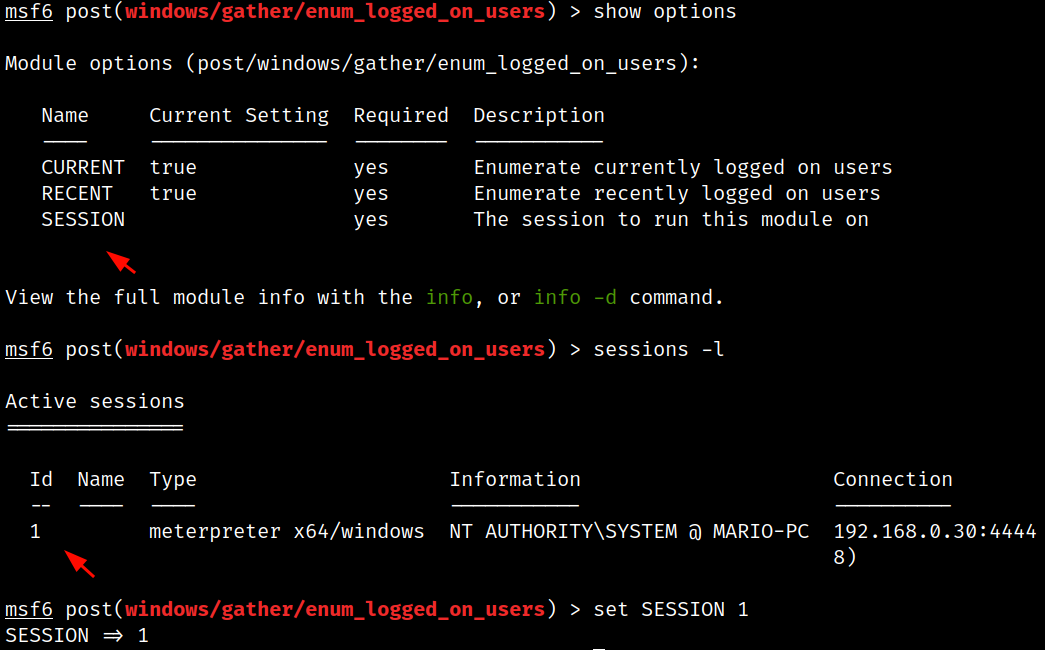Select the SESSION option name in table

click(x=83, y=219)
